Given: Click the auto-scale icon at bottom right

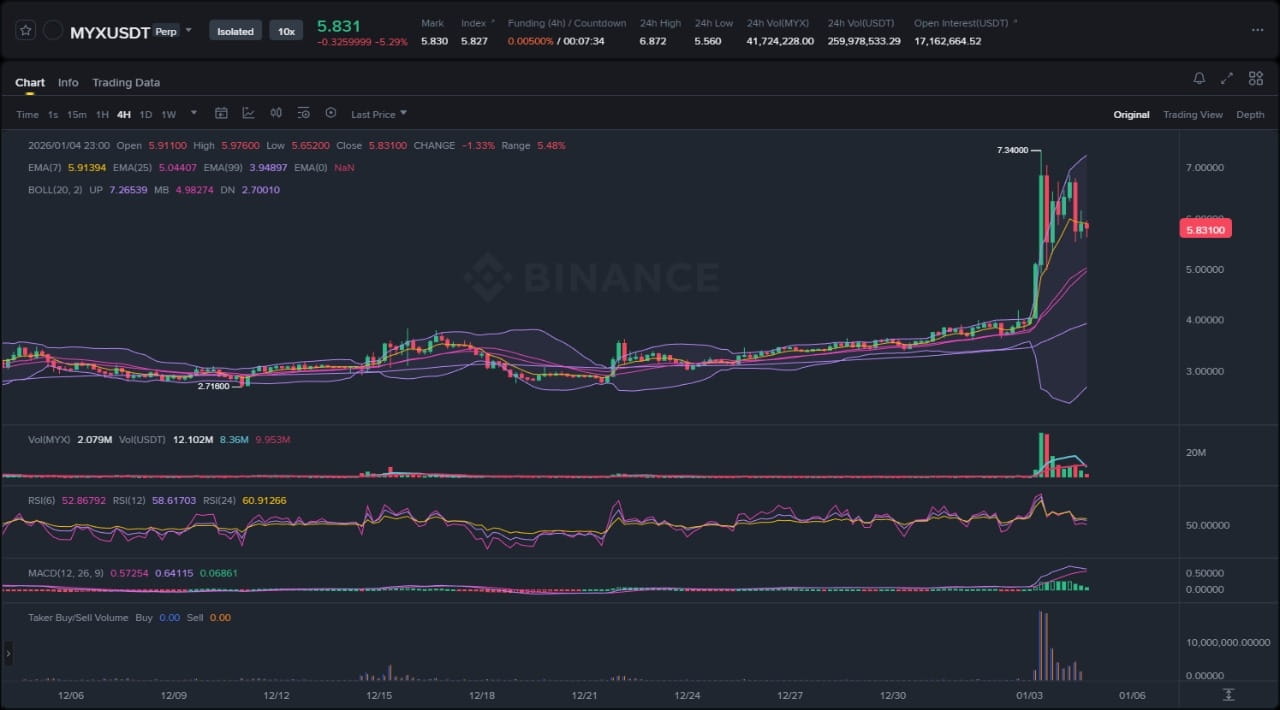Looking at the screenshot, I should [1228, 695].
